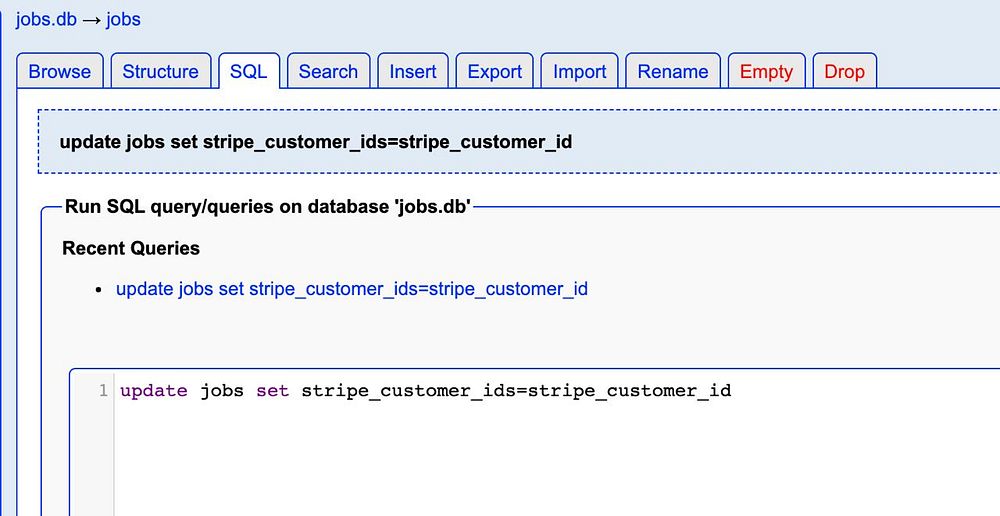Switch to the Browse tab
This screenshot has width=1000, height=516.
coord(60,72)
